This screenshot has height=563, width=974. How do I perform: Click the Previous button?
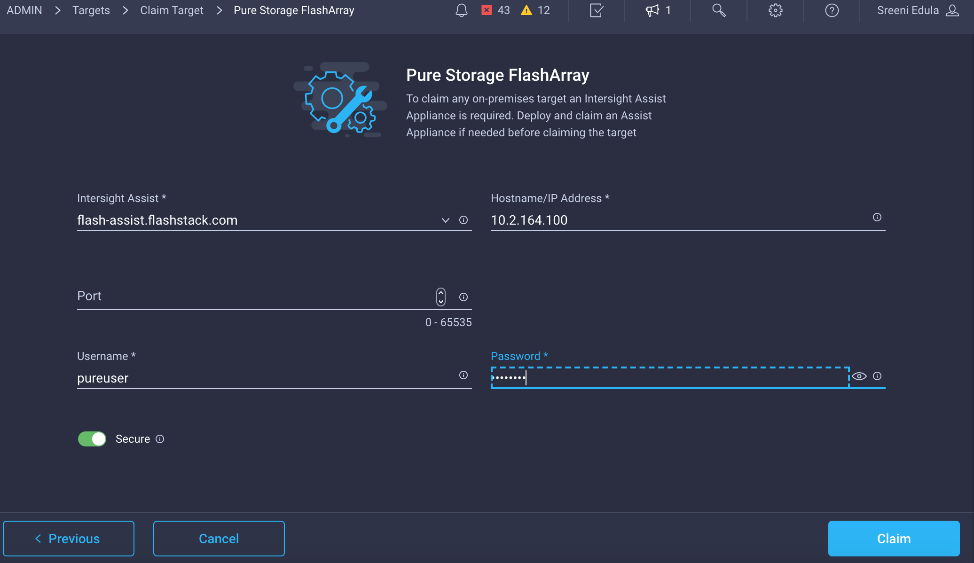pyautogui.click(x=68, y=539)
